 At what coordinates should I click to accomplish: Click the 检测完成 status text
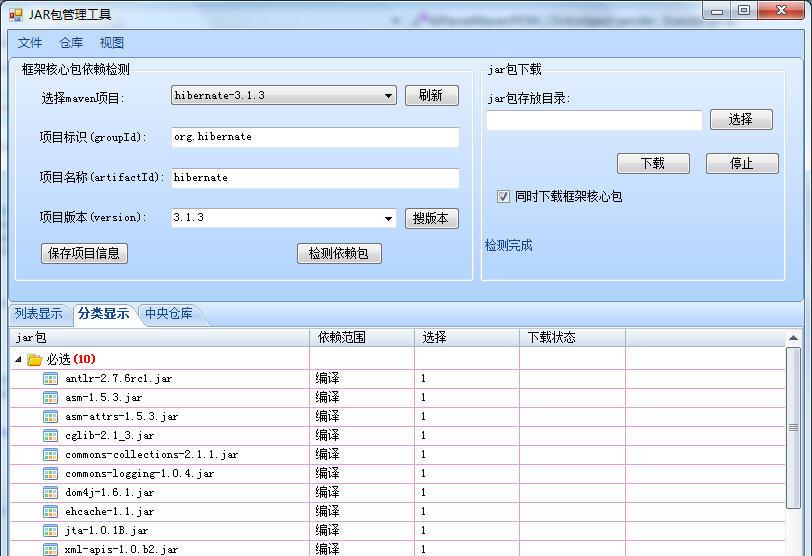pyautogui.click(x=509, y=245)
